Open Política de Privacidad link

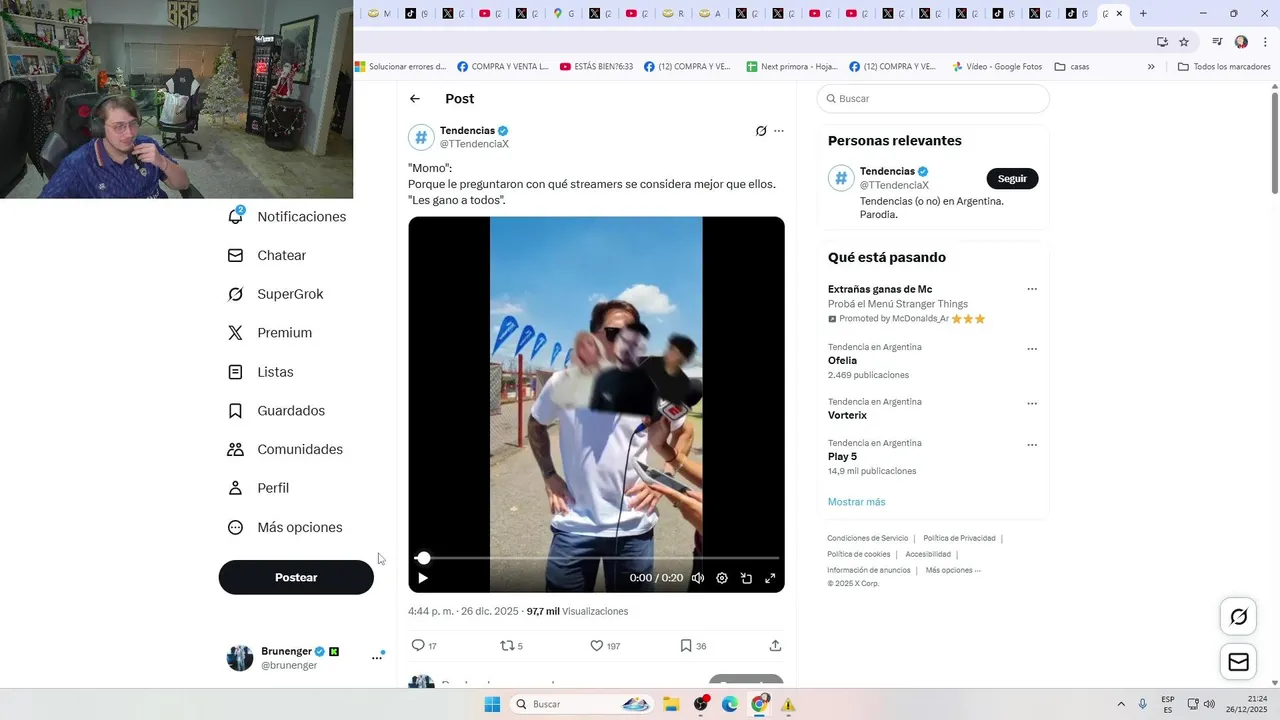point(959,538)
